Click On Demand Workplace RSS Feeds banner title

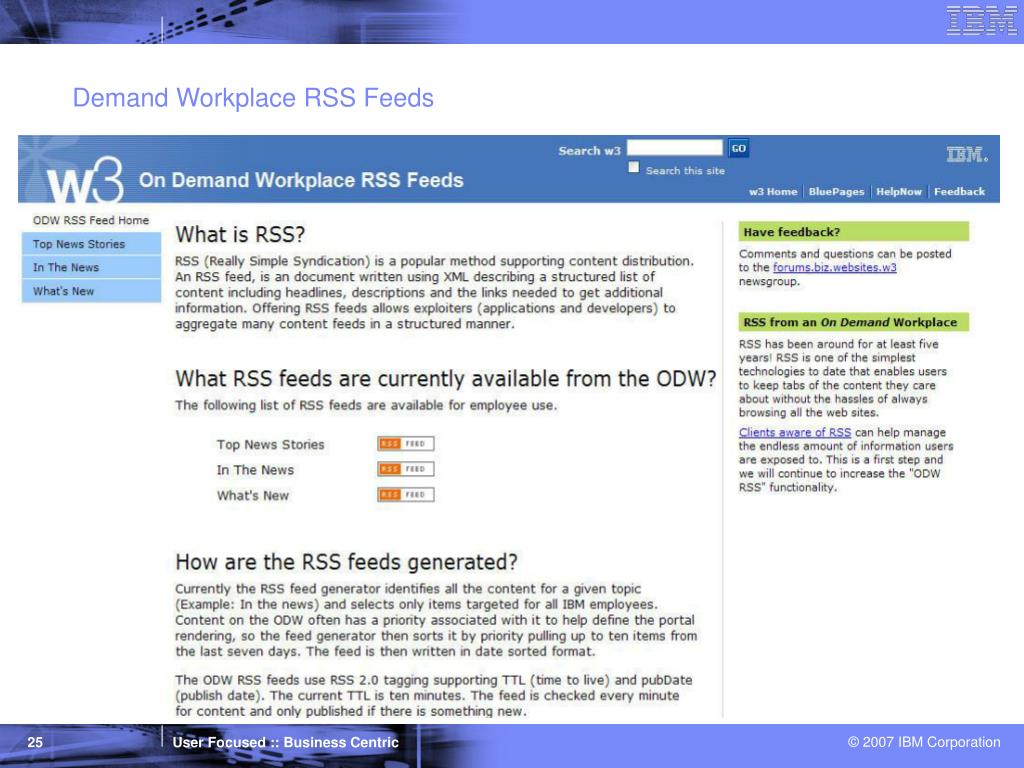coord(301,180)
